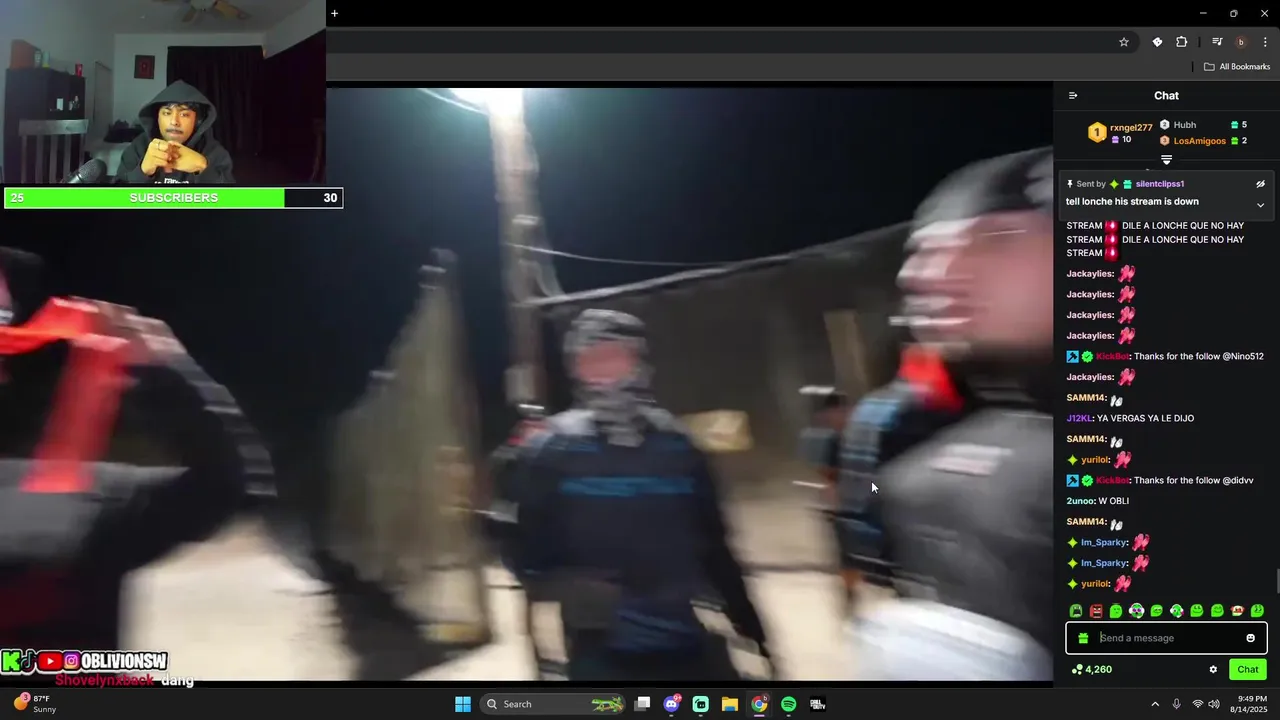Open the volume speaker tray icon
This screenshot has height=720, width=1280.
click(x=1214, y=704)
